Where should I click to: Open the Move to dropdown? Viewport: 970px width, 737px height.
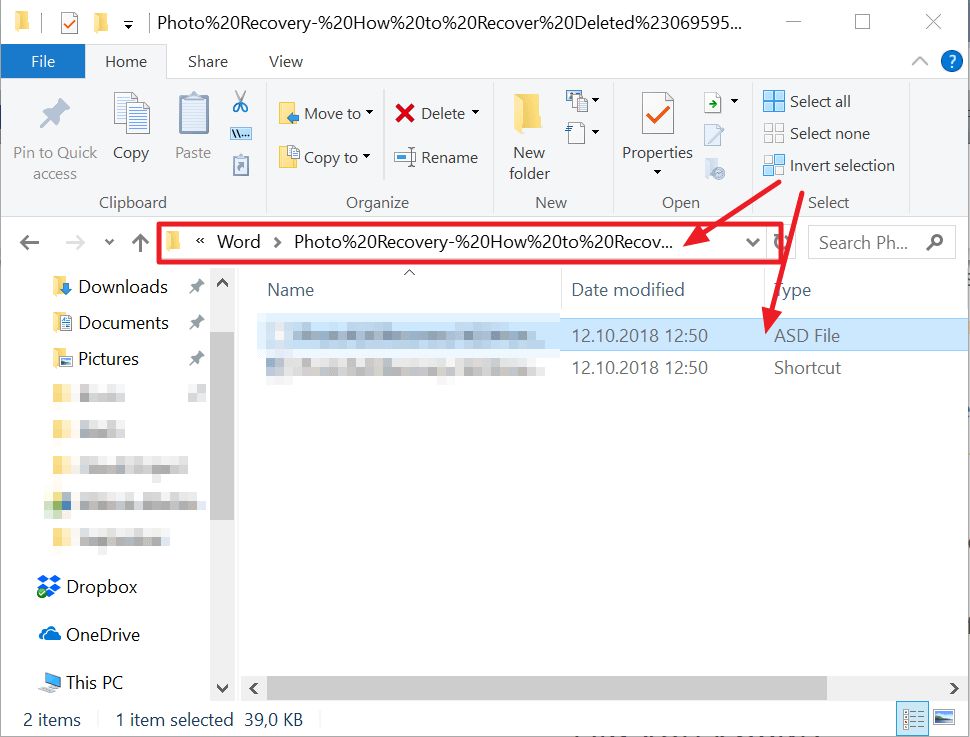325,114
